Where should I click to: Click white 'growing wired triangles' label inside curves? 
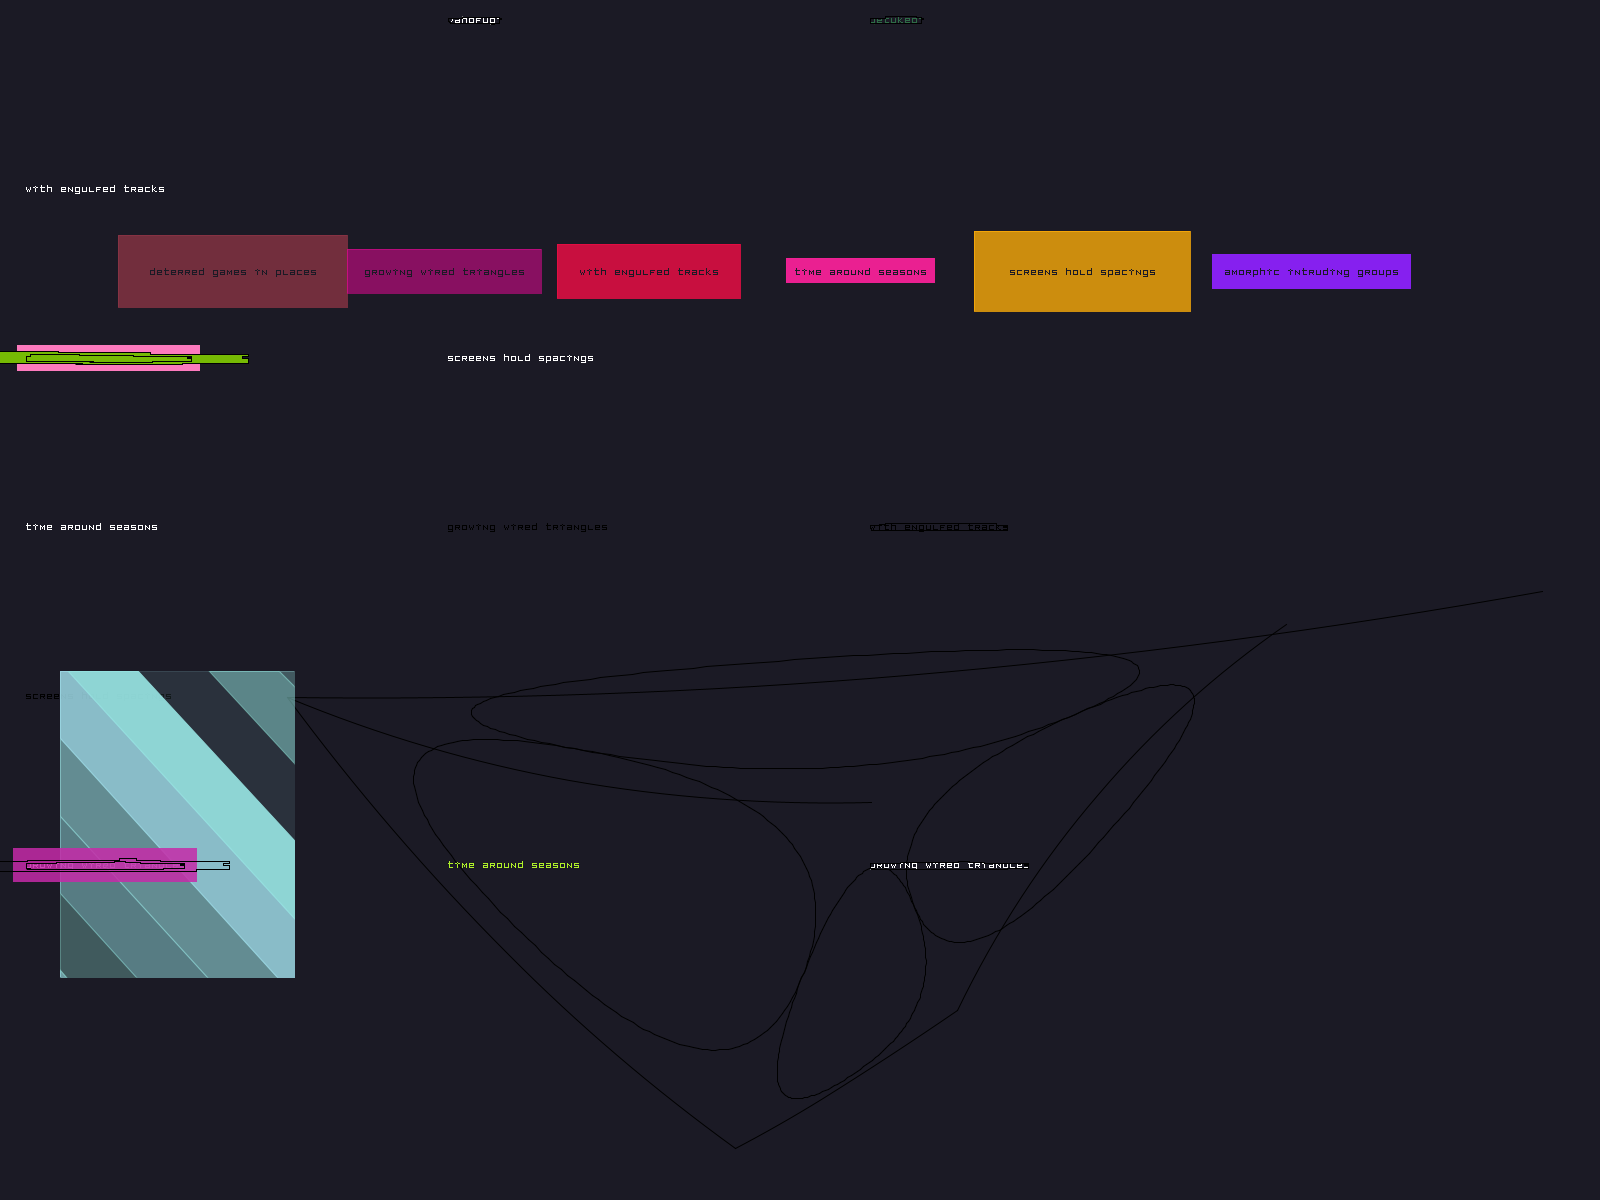[x=949, y=865]
